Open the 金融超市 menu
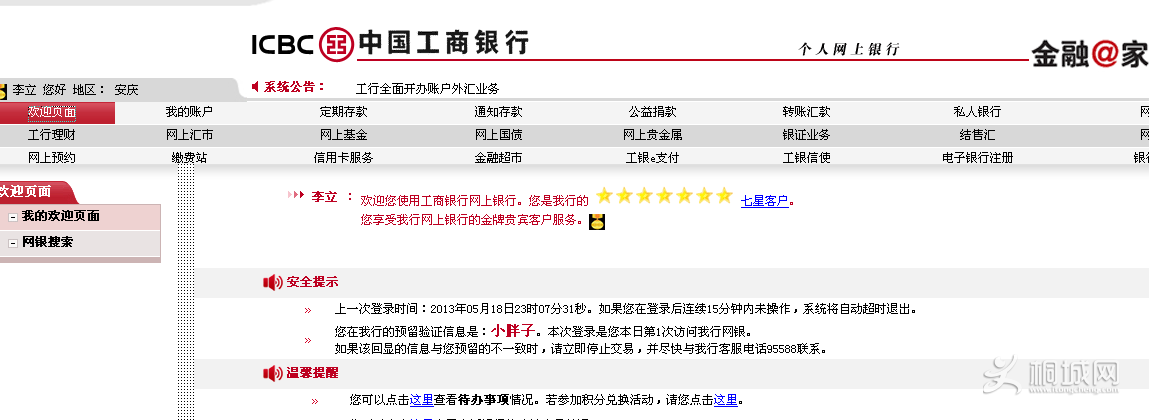This screenshot has width=1149, height=420. pos(498,158)
